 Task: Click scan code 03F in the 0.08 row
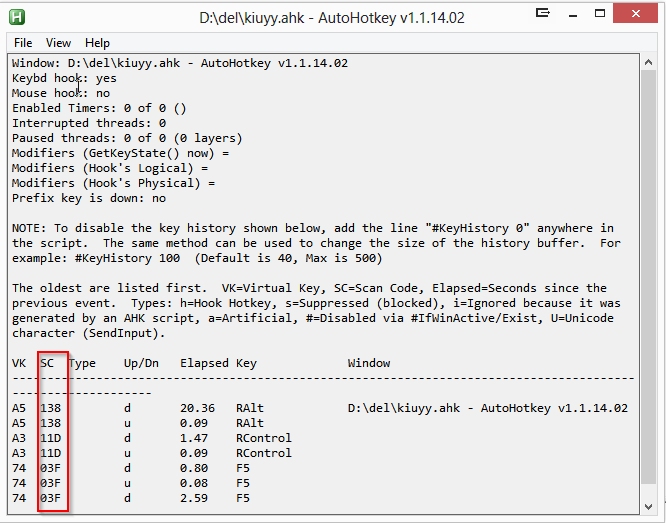(x=51, y=483)
